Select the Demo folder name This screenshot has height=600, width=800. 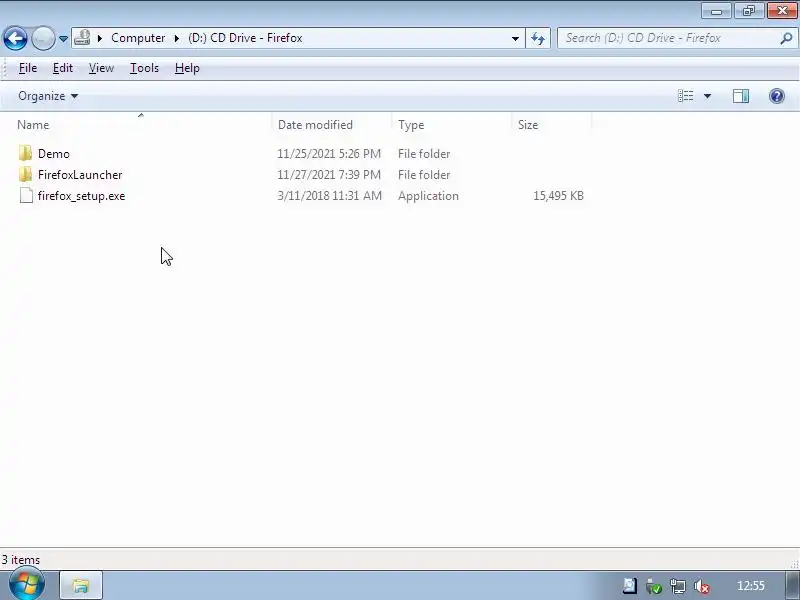click(54, 154)
